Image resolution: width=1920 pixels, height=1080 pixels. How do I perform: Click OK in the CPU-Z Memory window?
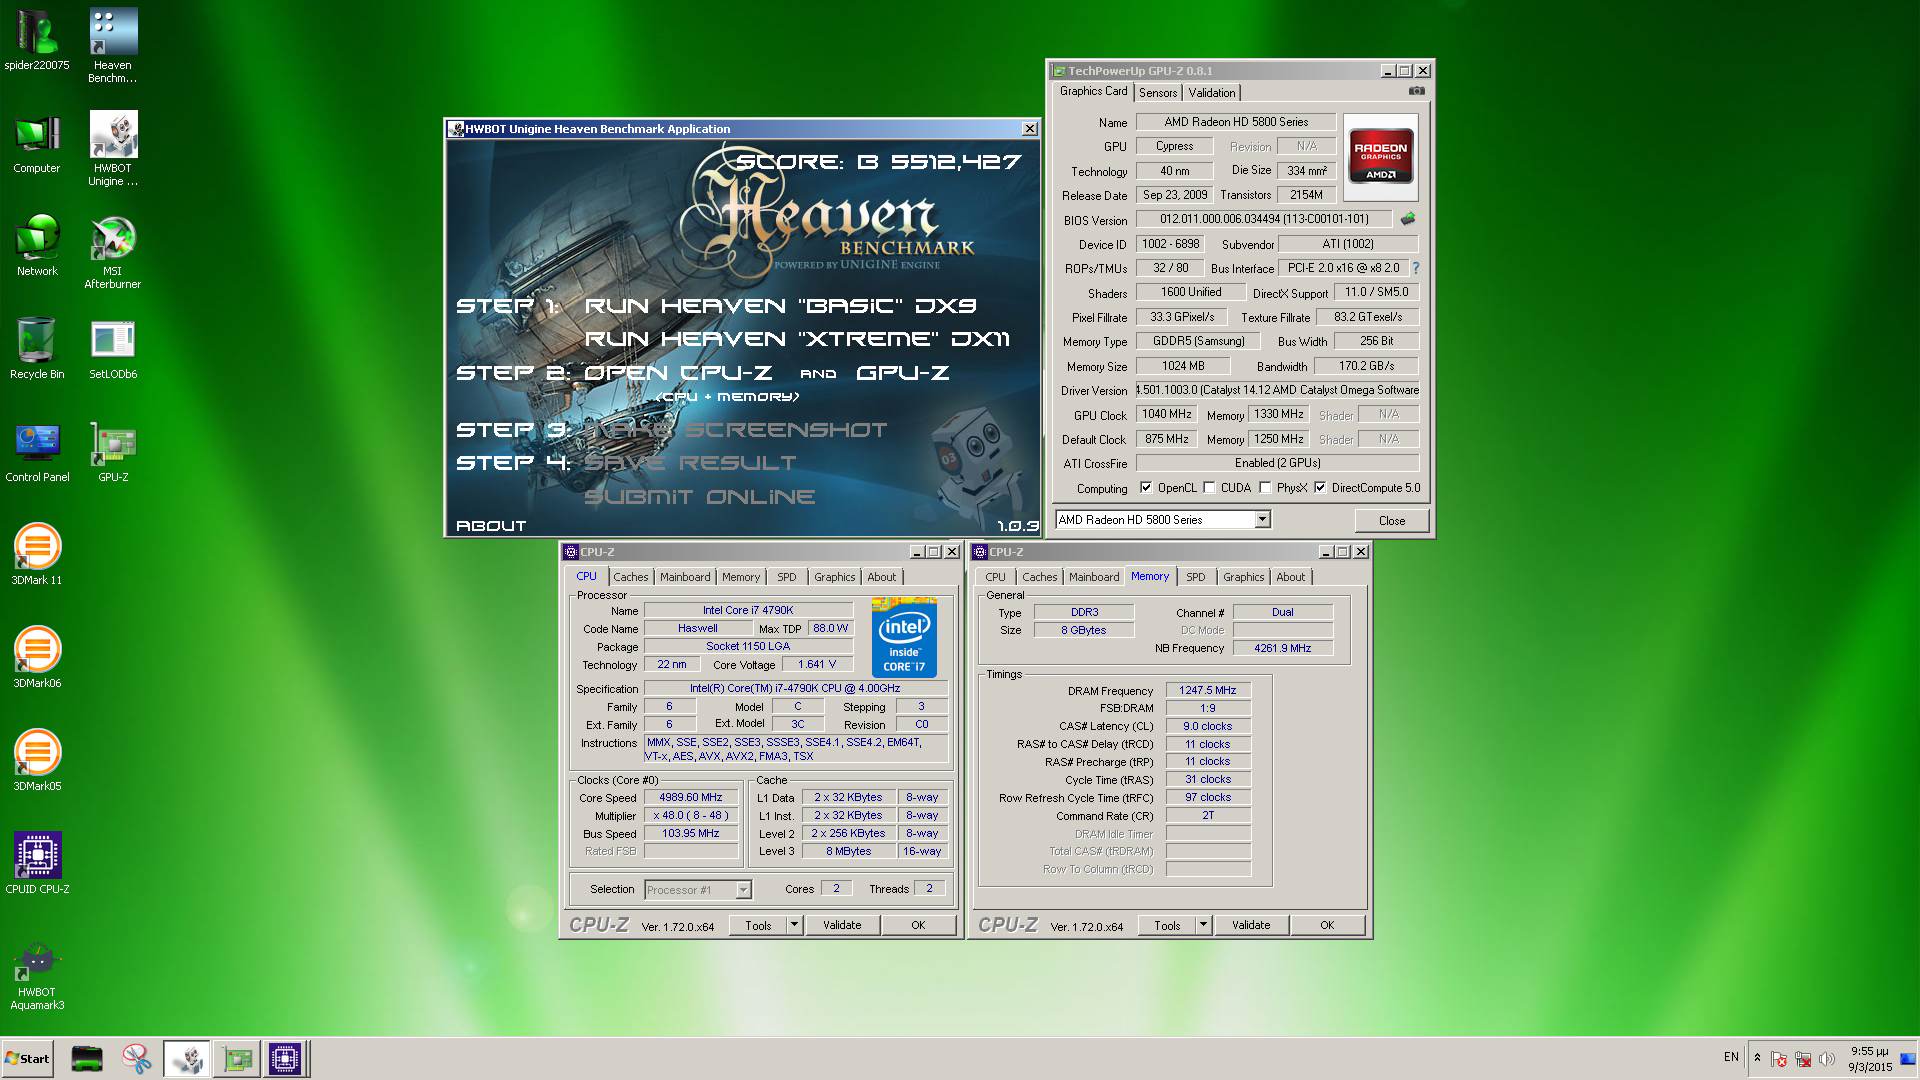pos(1327,925)
